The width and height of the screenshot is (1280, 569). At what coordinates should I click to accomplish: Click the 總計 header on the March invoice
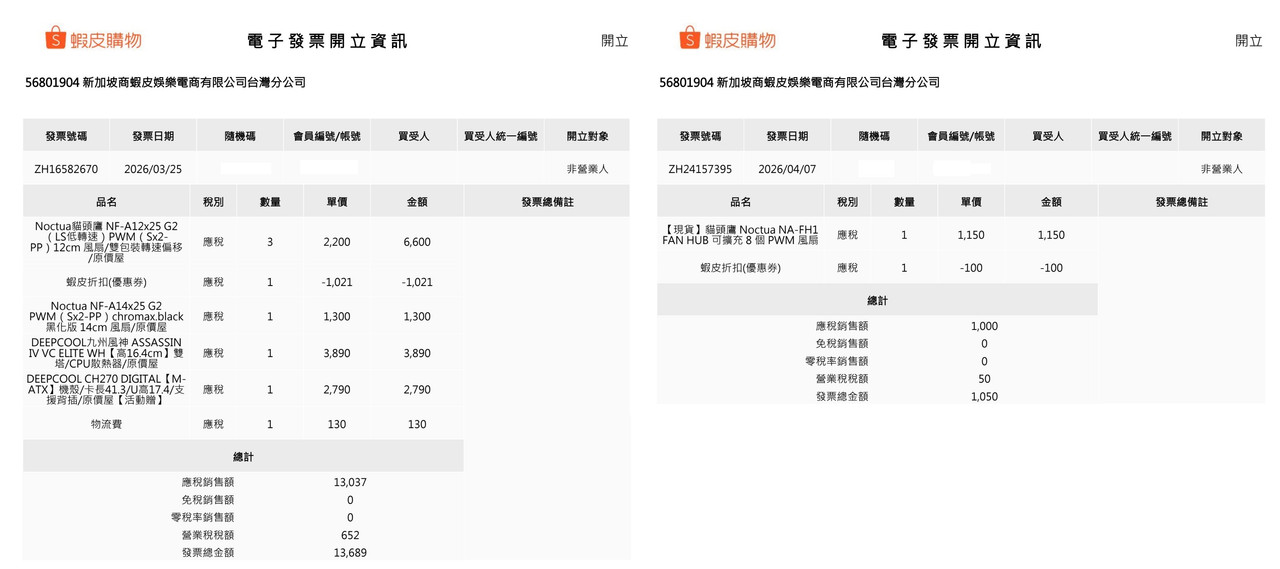(243, 457)
